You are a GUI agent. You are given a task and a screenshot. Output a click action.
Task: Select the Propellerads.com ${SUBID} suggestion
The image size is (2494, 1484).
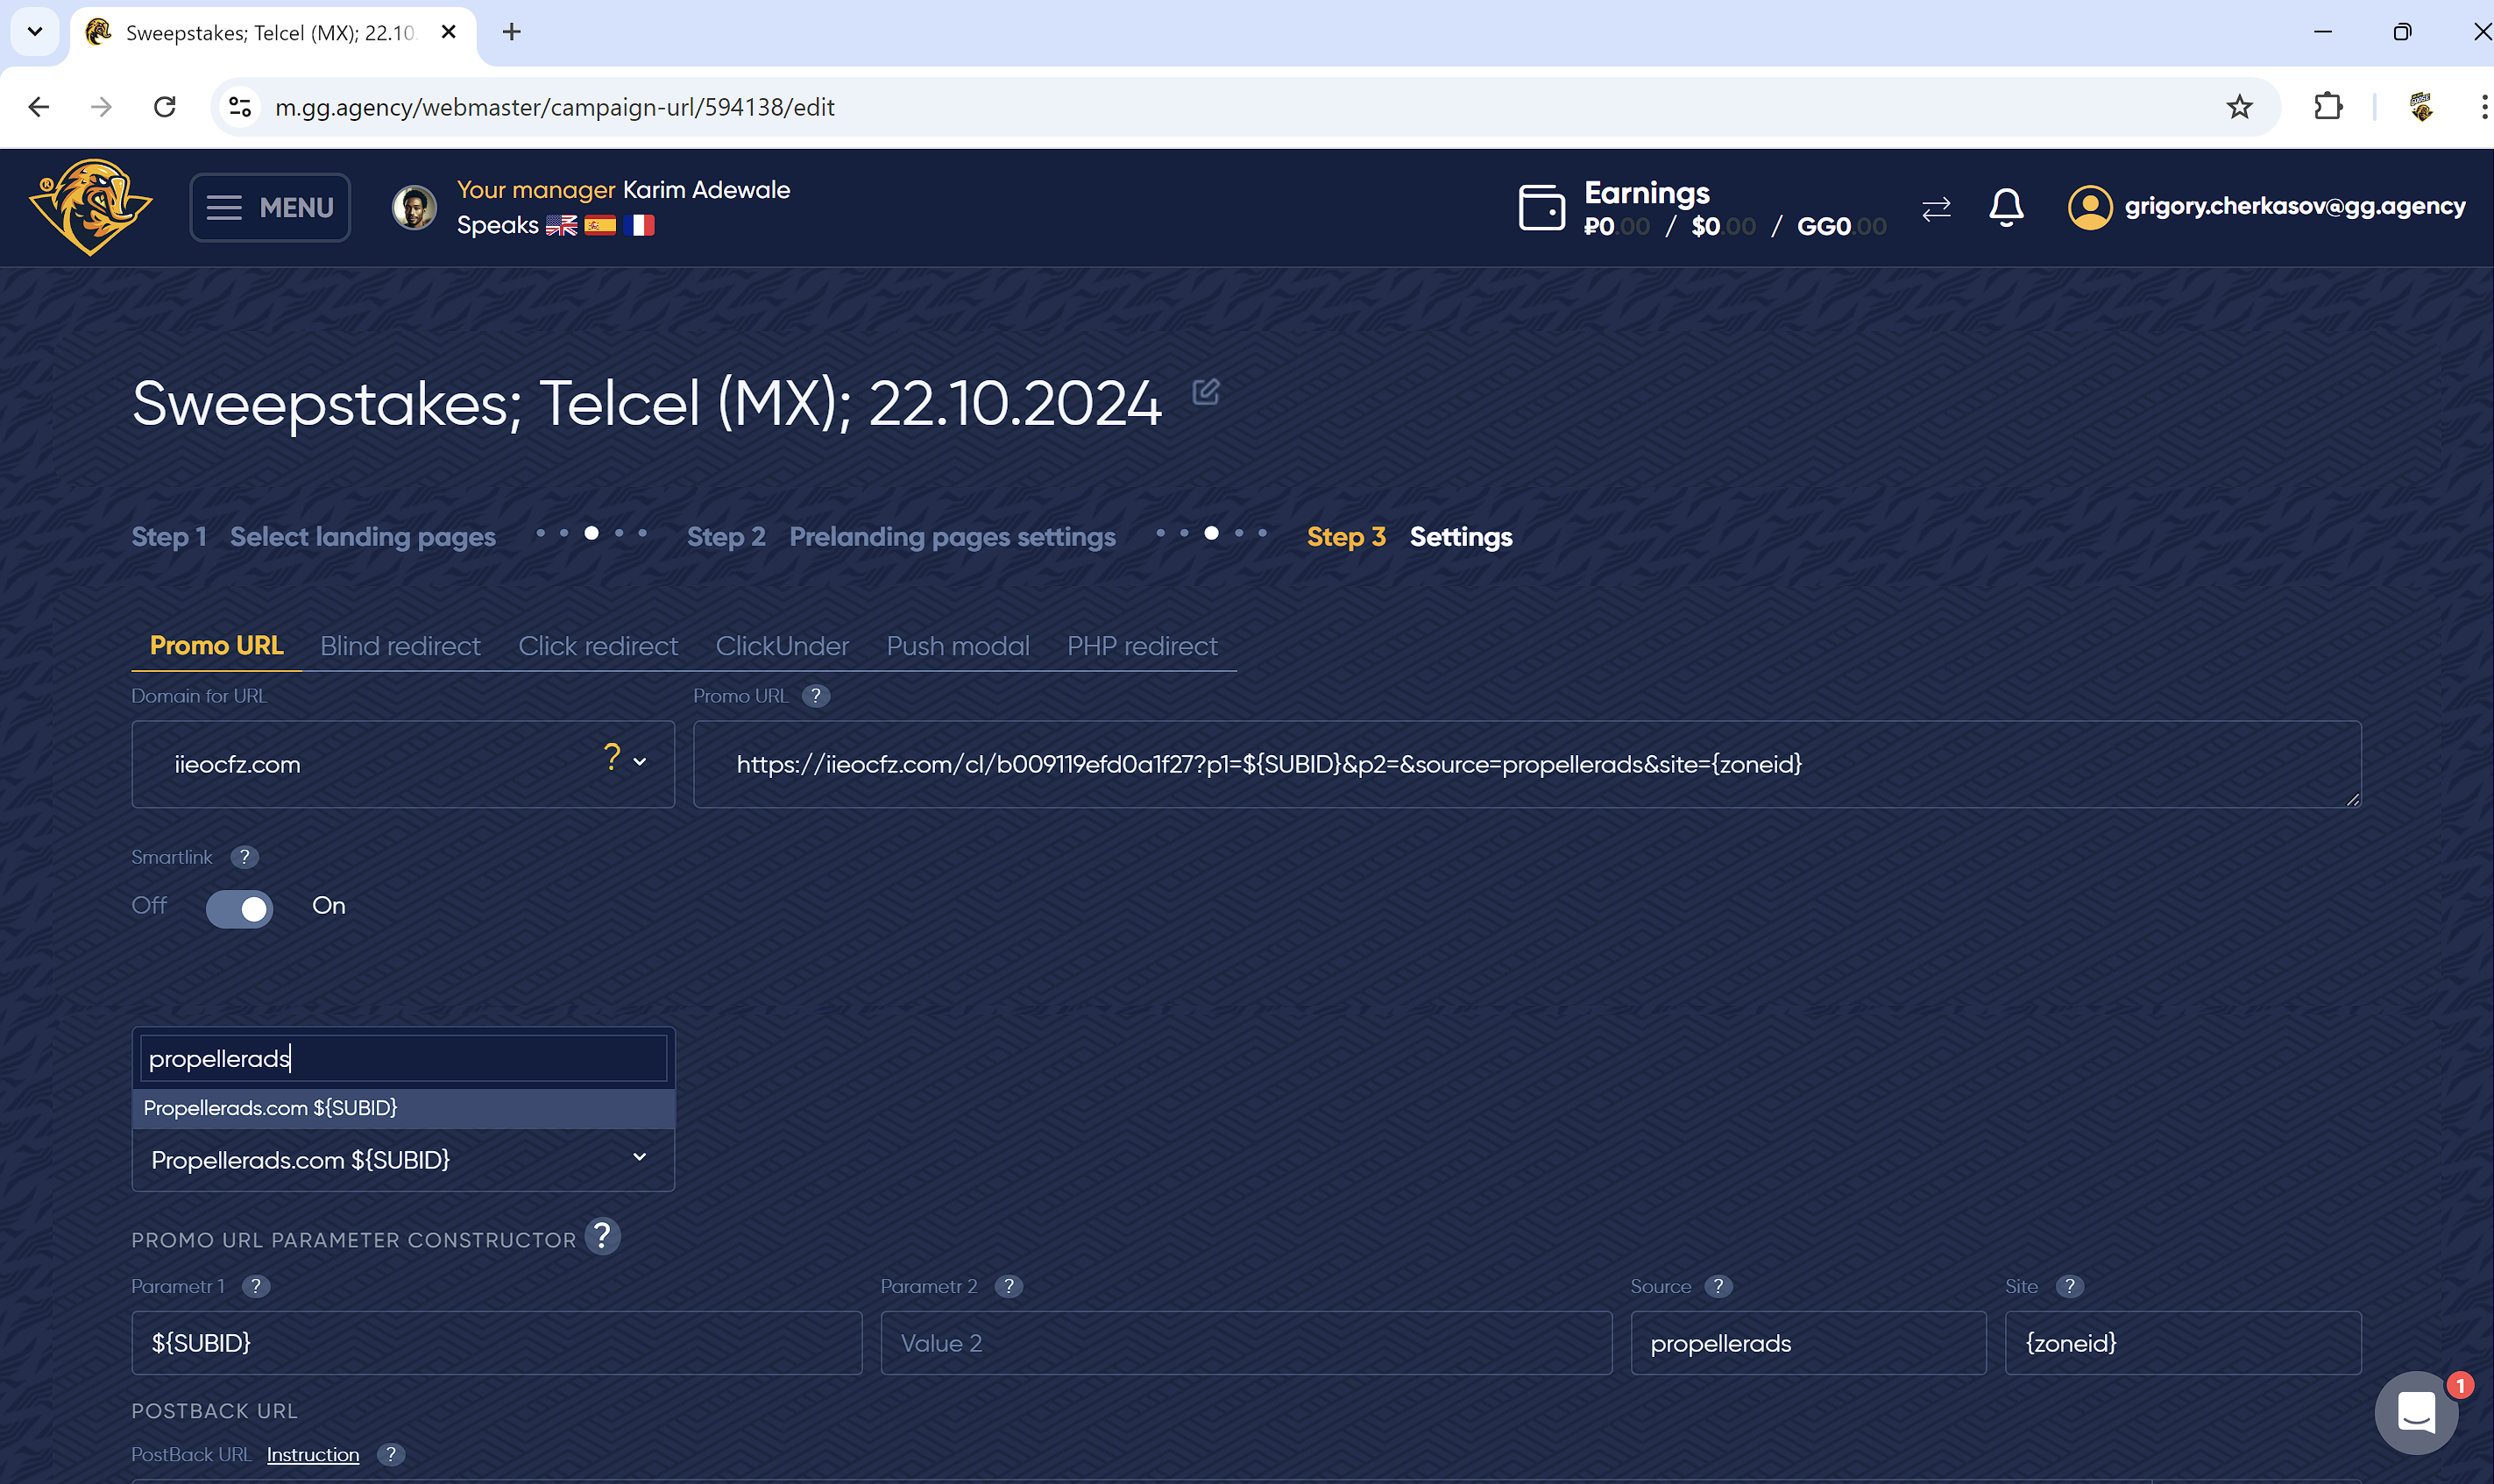[403, 1108]
